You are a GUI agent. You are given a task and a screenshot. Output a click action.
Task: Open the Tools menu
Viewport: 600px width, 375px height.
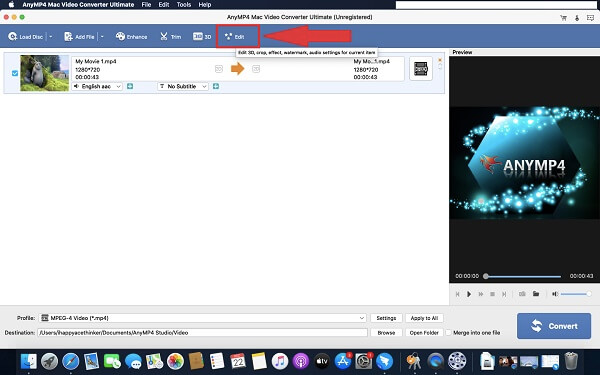[x=184, y=5]
